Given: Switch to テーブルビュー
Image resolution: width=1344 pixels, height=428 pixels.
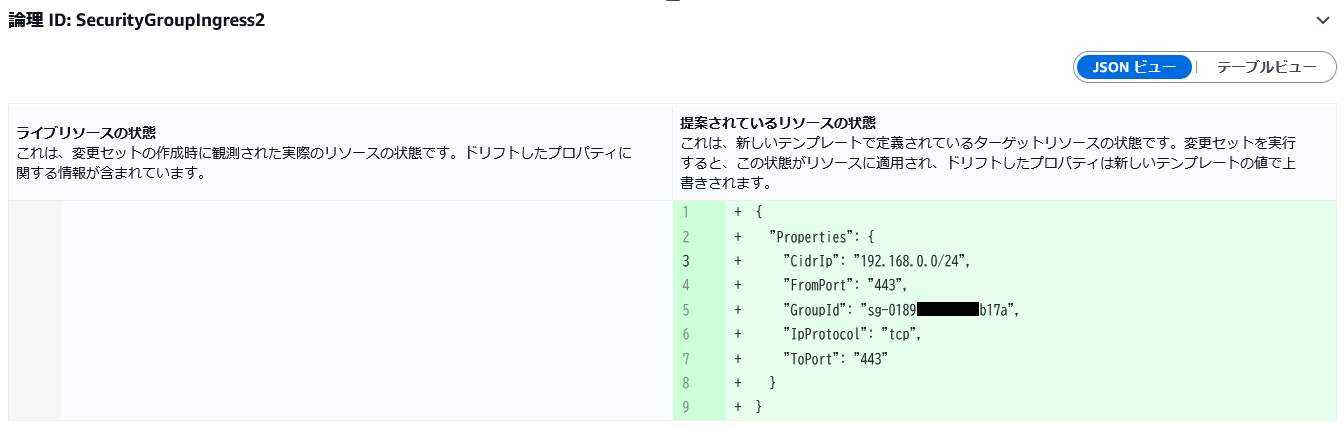Looking at the screenshot, I should [1266, 67].
